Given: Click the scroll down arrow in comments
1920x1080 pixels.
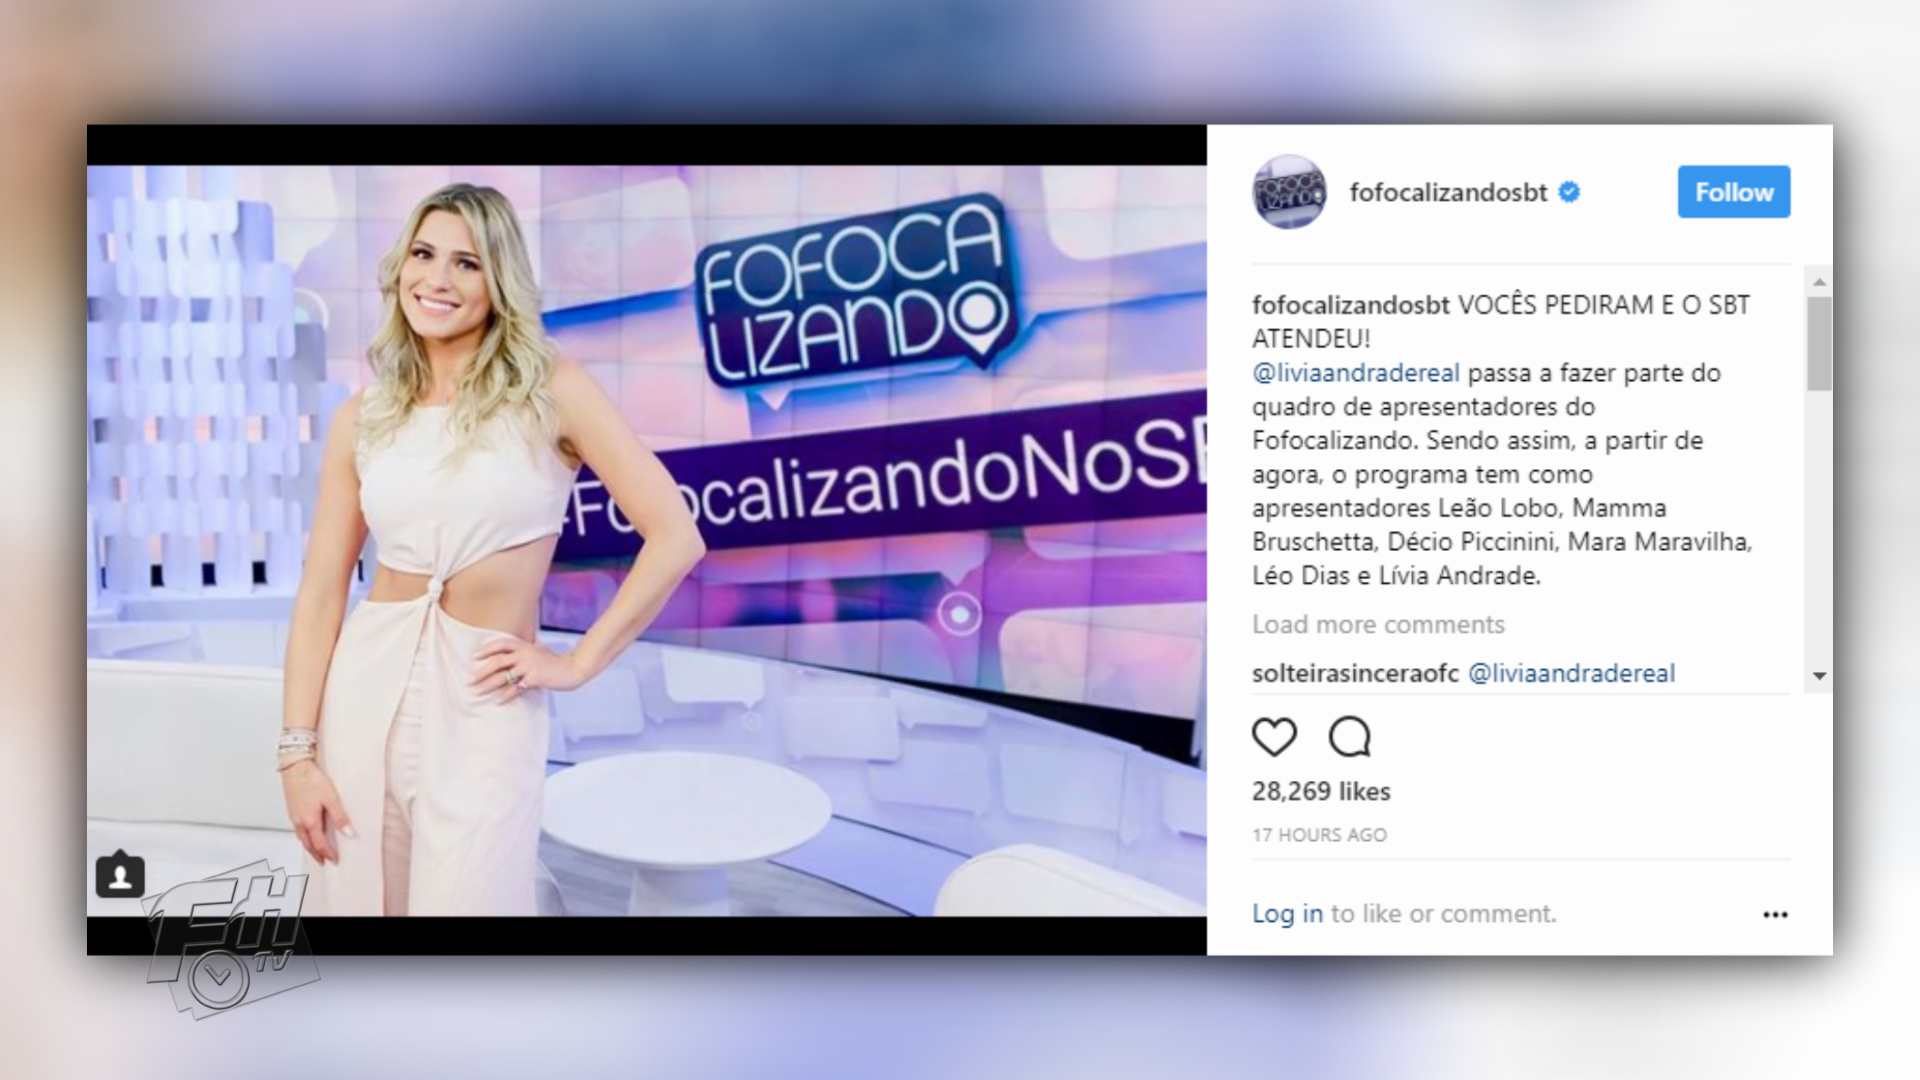Looking at the screenshot, I should [x=1819, y=676].
